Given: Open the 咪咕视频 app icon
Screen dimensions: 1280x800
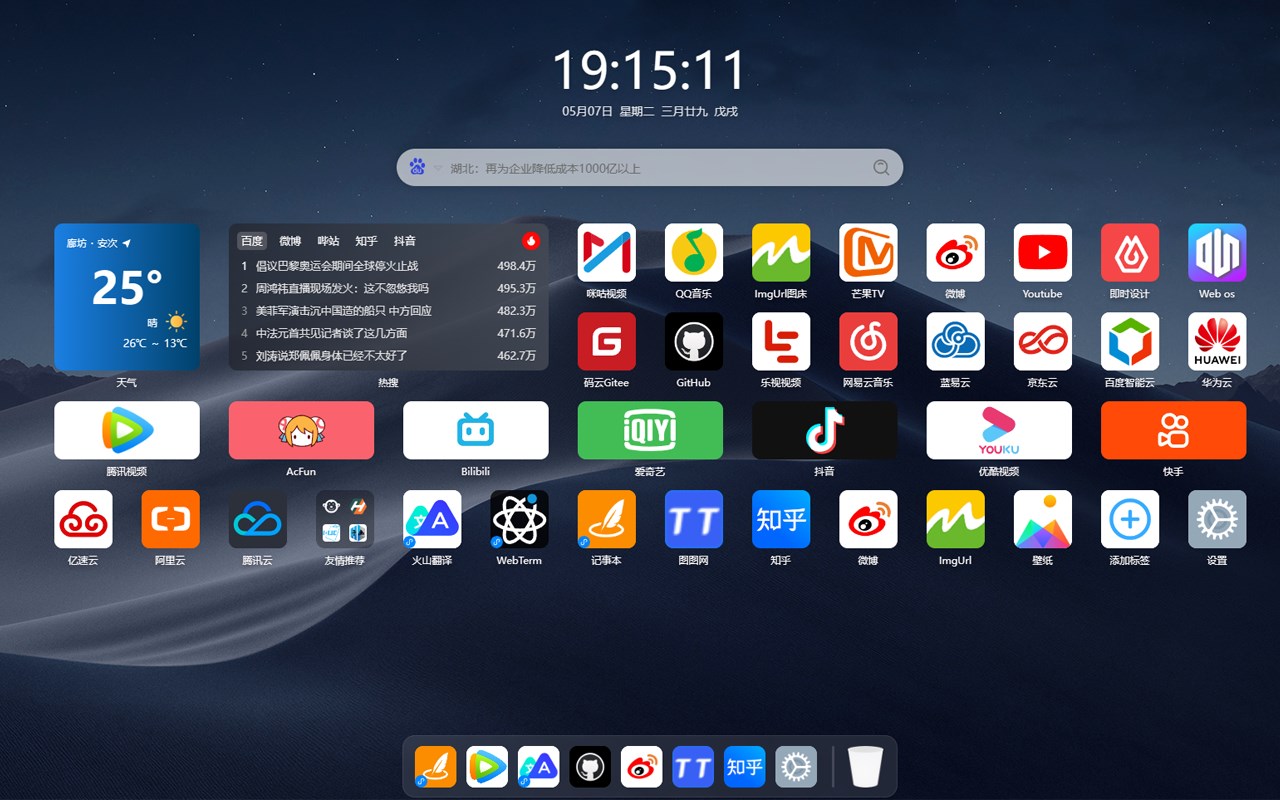Looking at the screenshot, I should [x=606, y=252].
